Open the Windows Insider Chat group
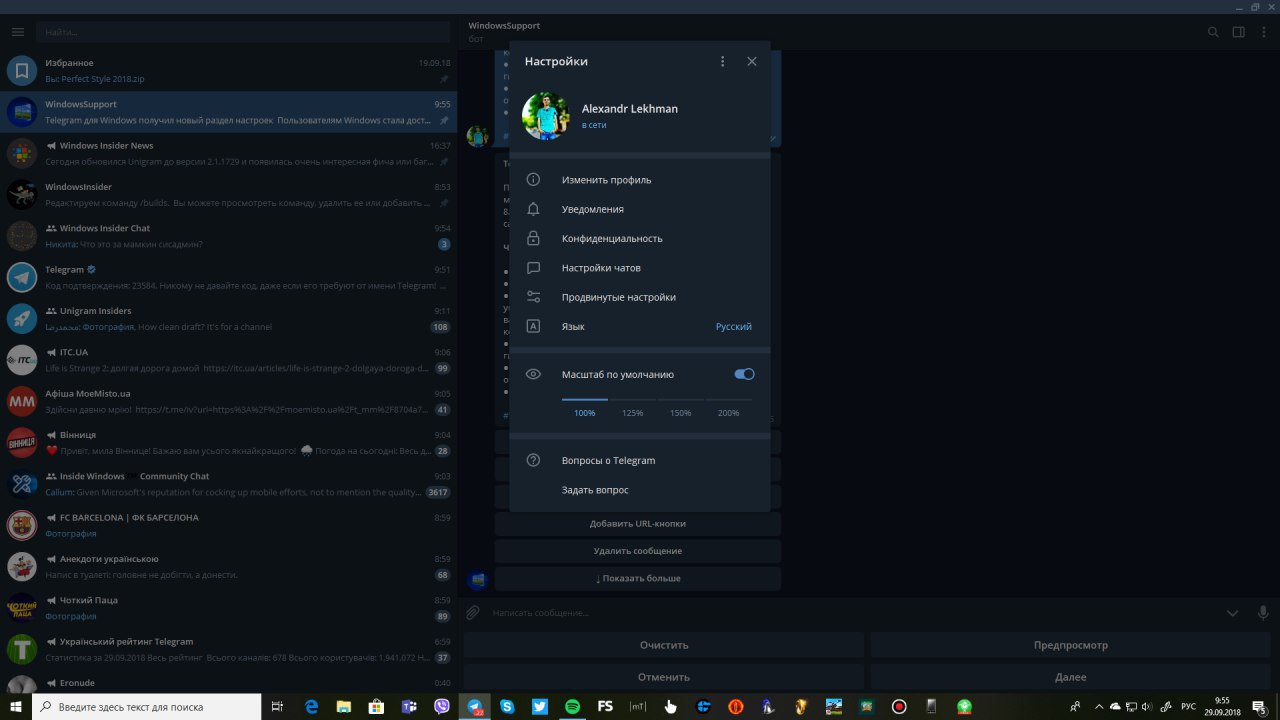The width and height of the screenshot is (1280, 720). point(229,236)
